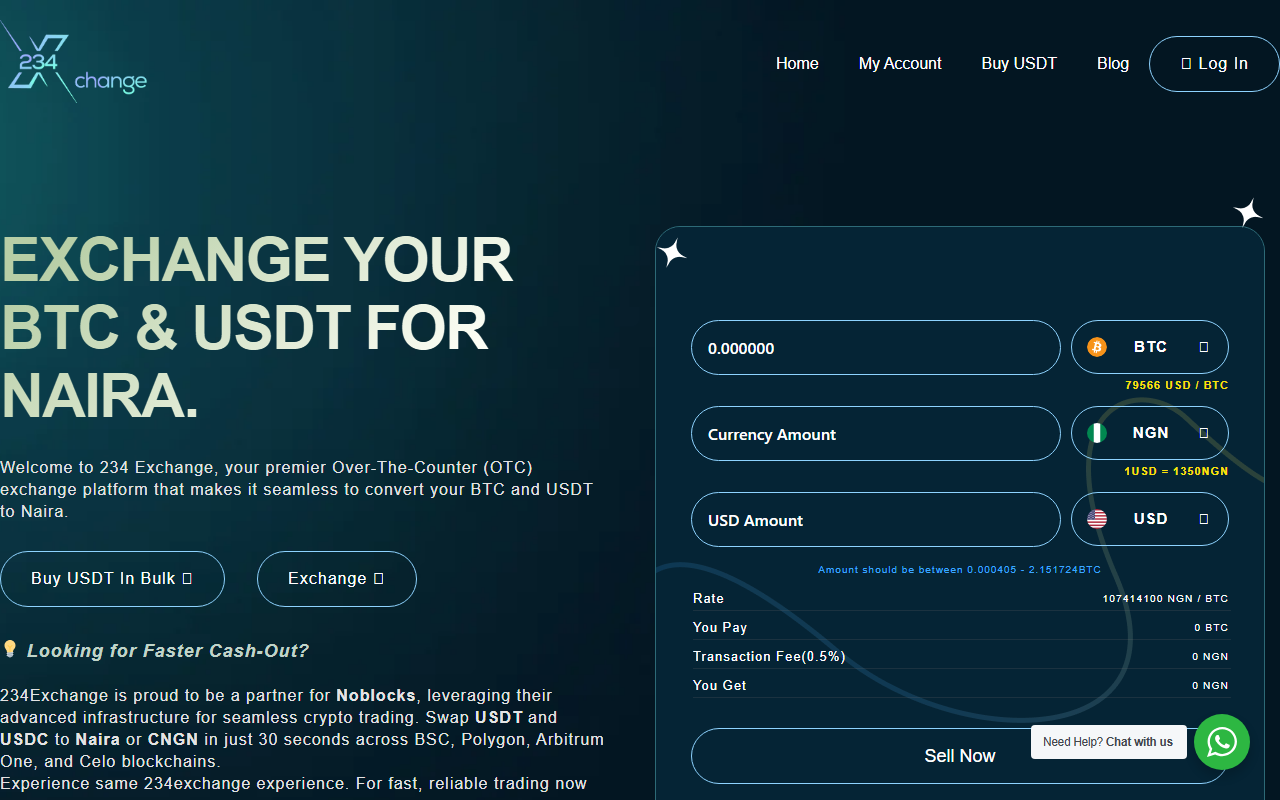Image resolution: width=1280 pixels, height=800 pixels.
Task: Click the amount range hint text
Action: 959,570
